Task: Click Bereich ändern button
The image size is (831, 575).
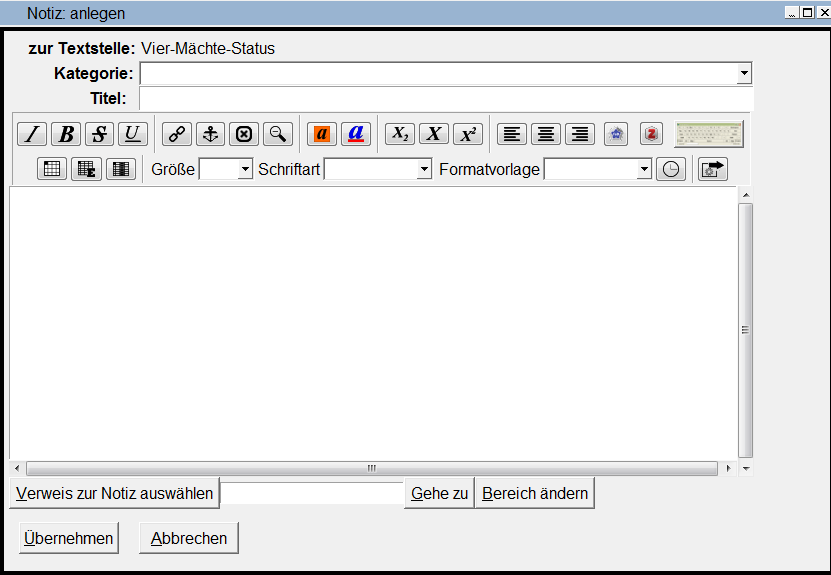Action: 535,493
